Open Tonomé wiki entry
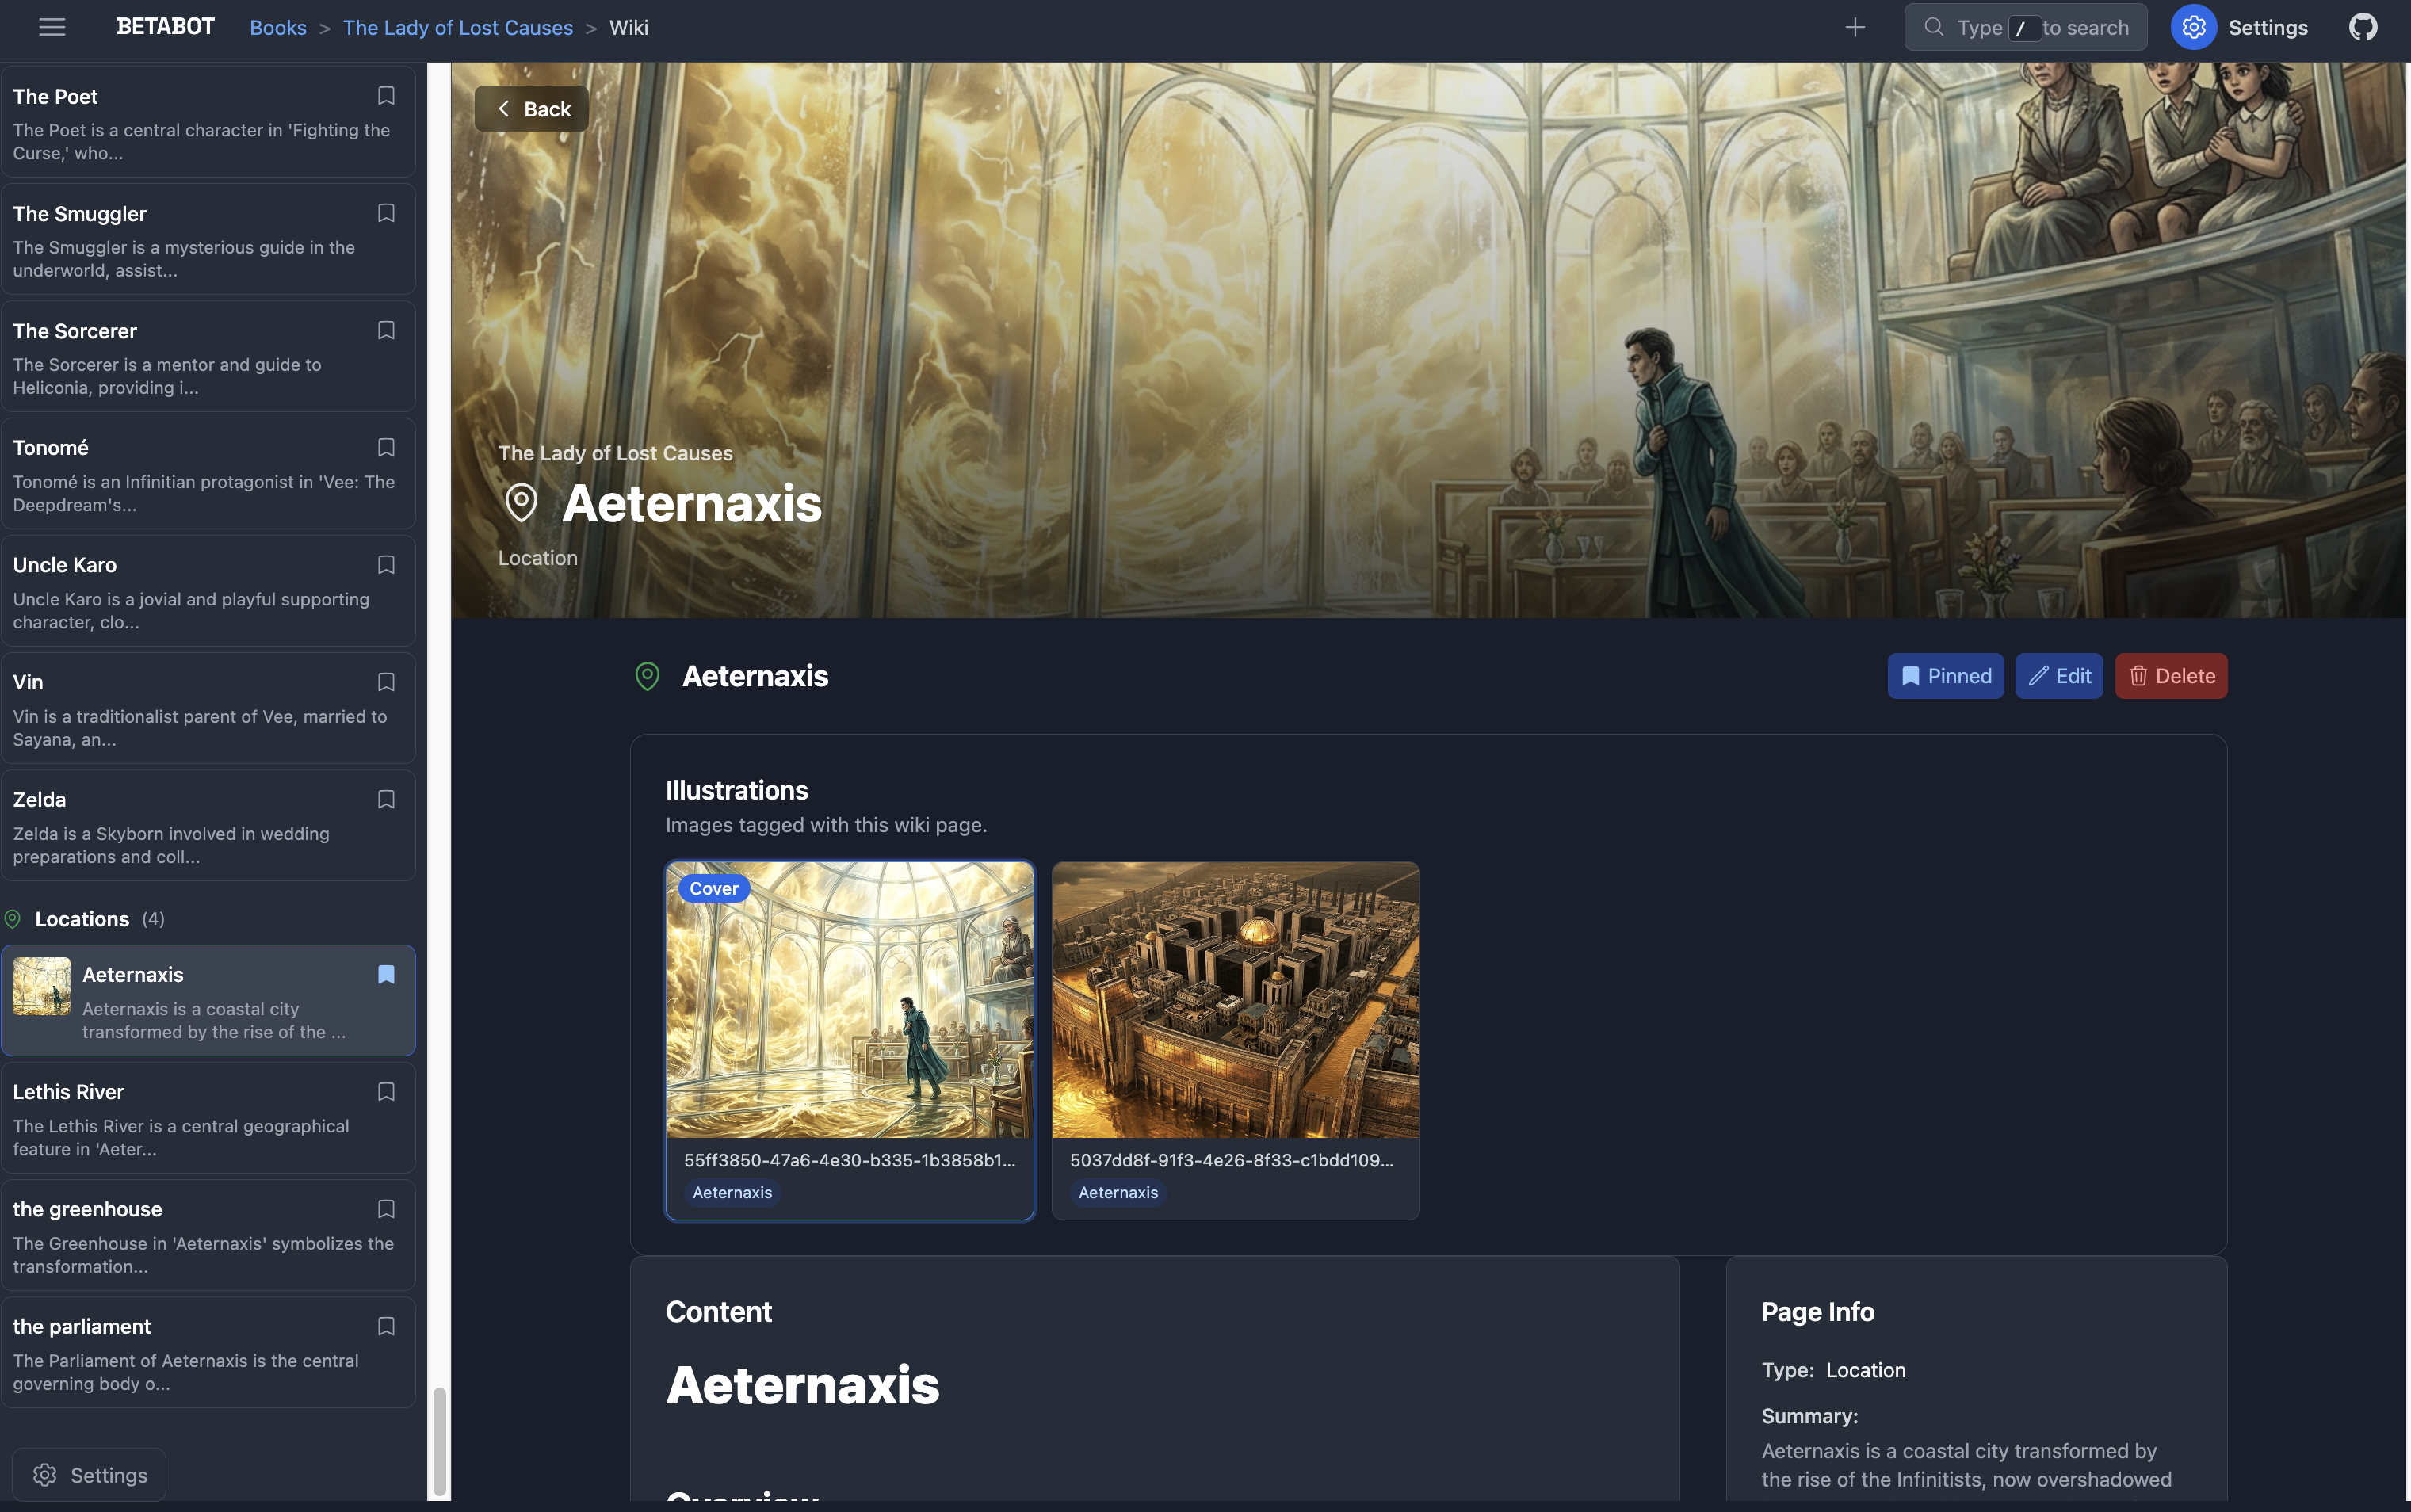2411x1512 pixels. pos(208,474)
